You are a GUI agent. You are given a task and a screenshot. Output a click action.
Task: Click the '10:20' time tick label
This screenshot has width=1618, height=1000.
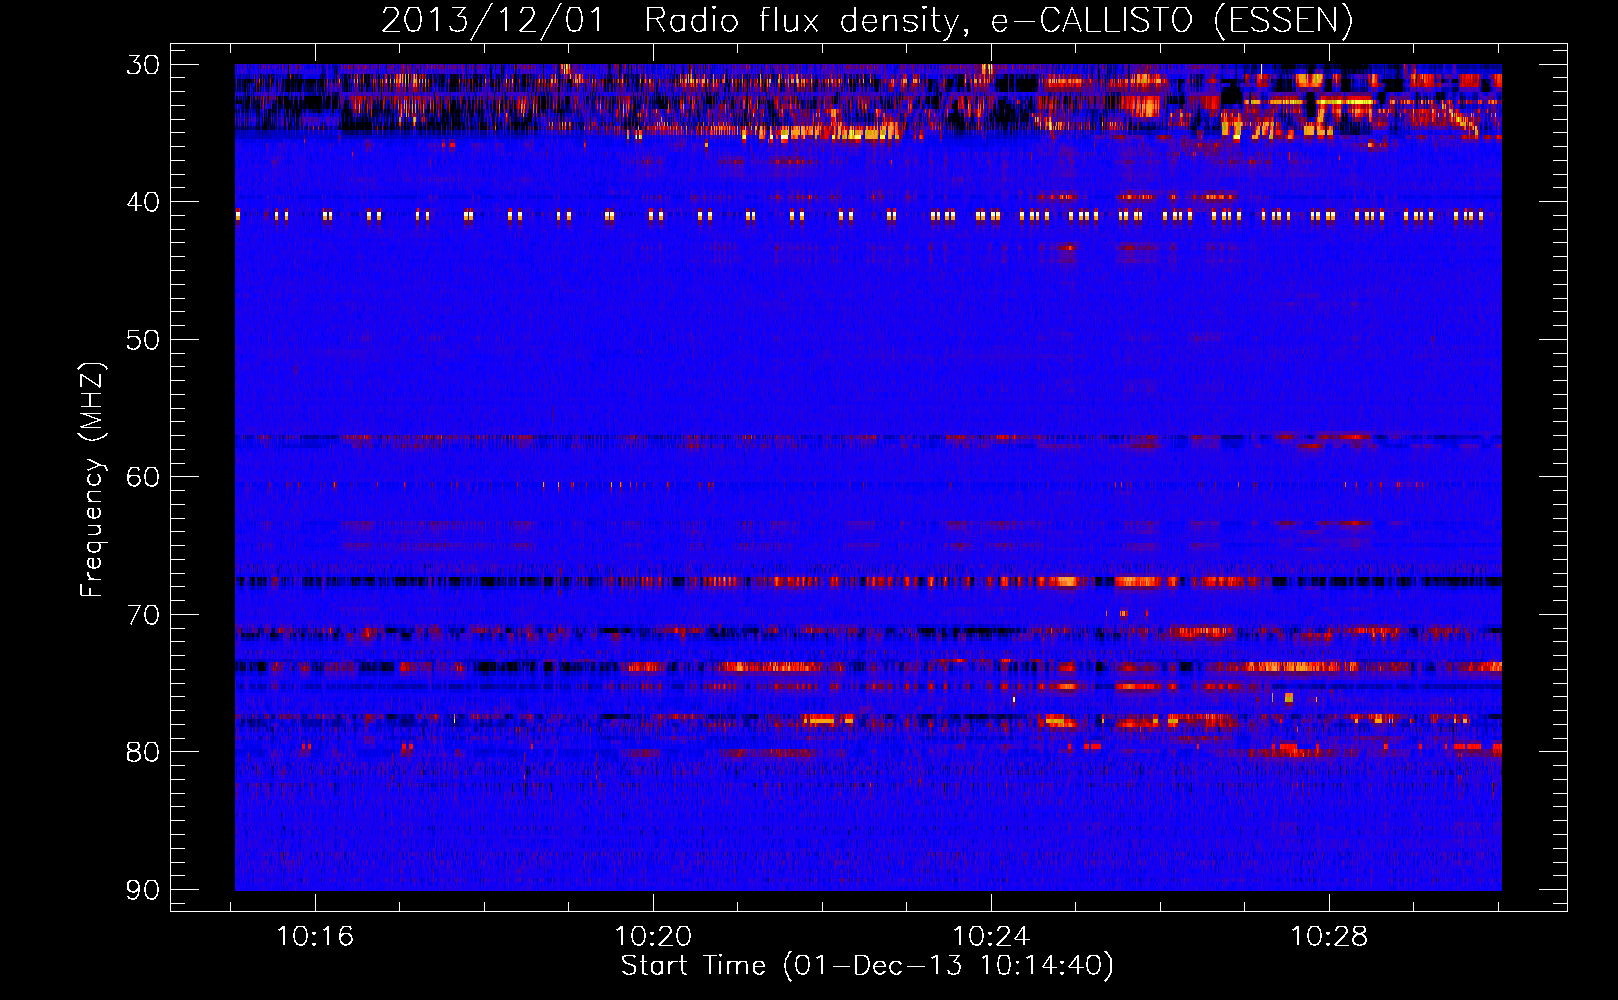(653, 937)
